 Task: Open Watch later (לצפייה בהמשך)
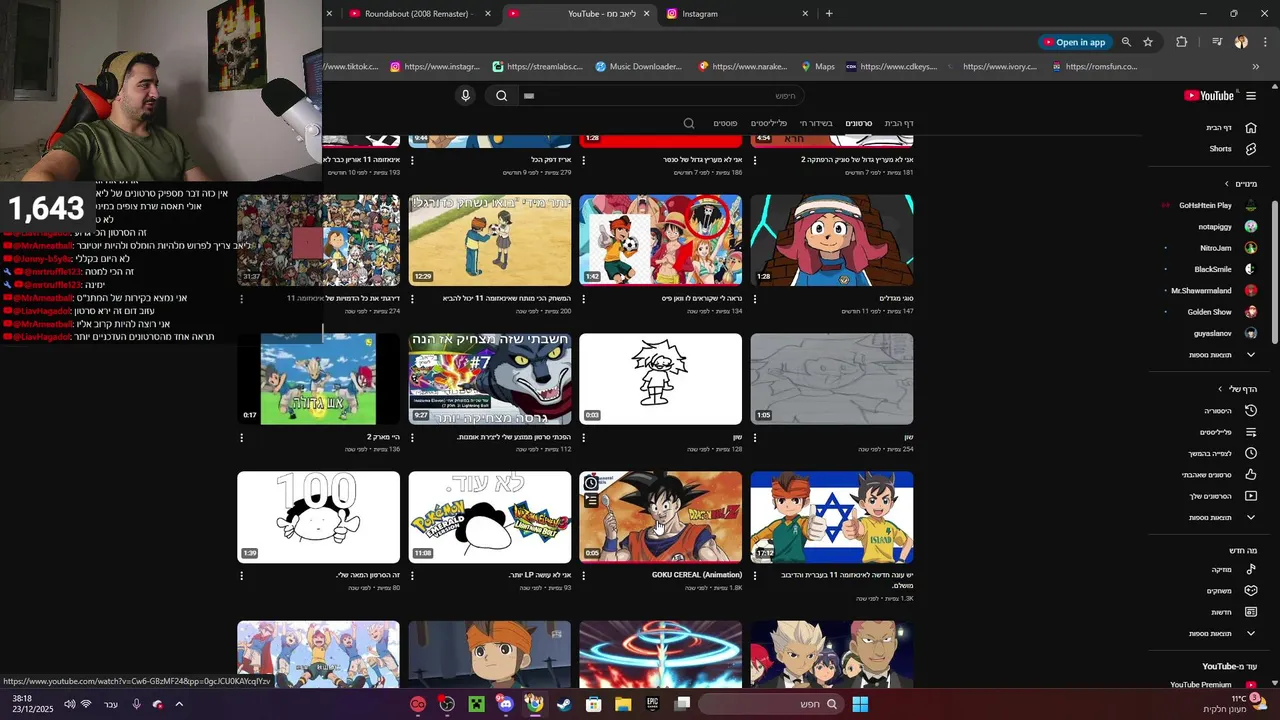tap(1223, 453)
